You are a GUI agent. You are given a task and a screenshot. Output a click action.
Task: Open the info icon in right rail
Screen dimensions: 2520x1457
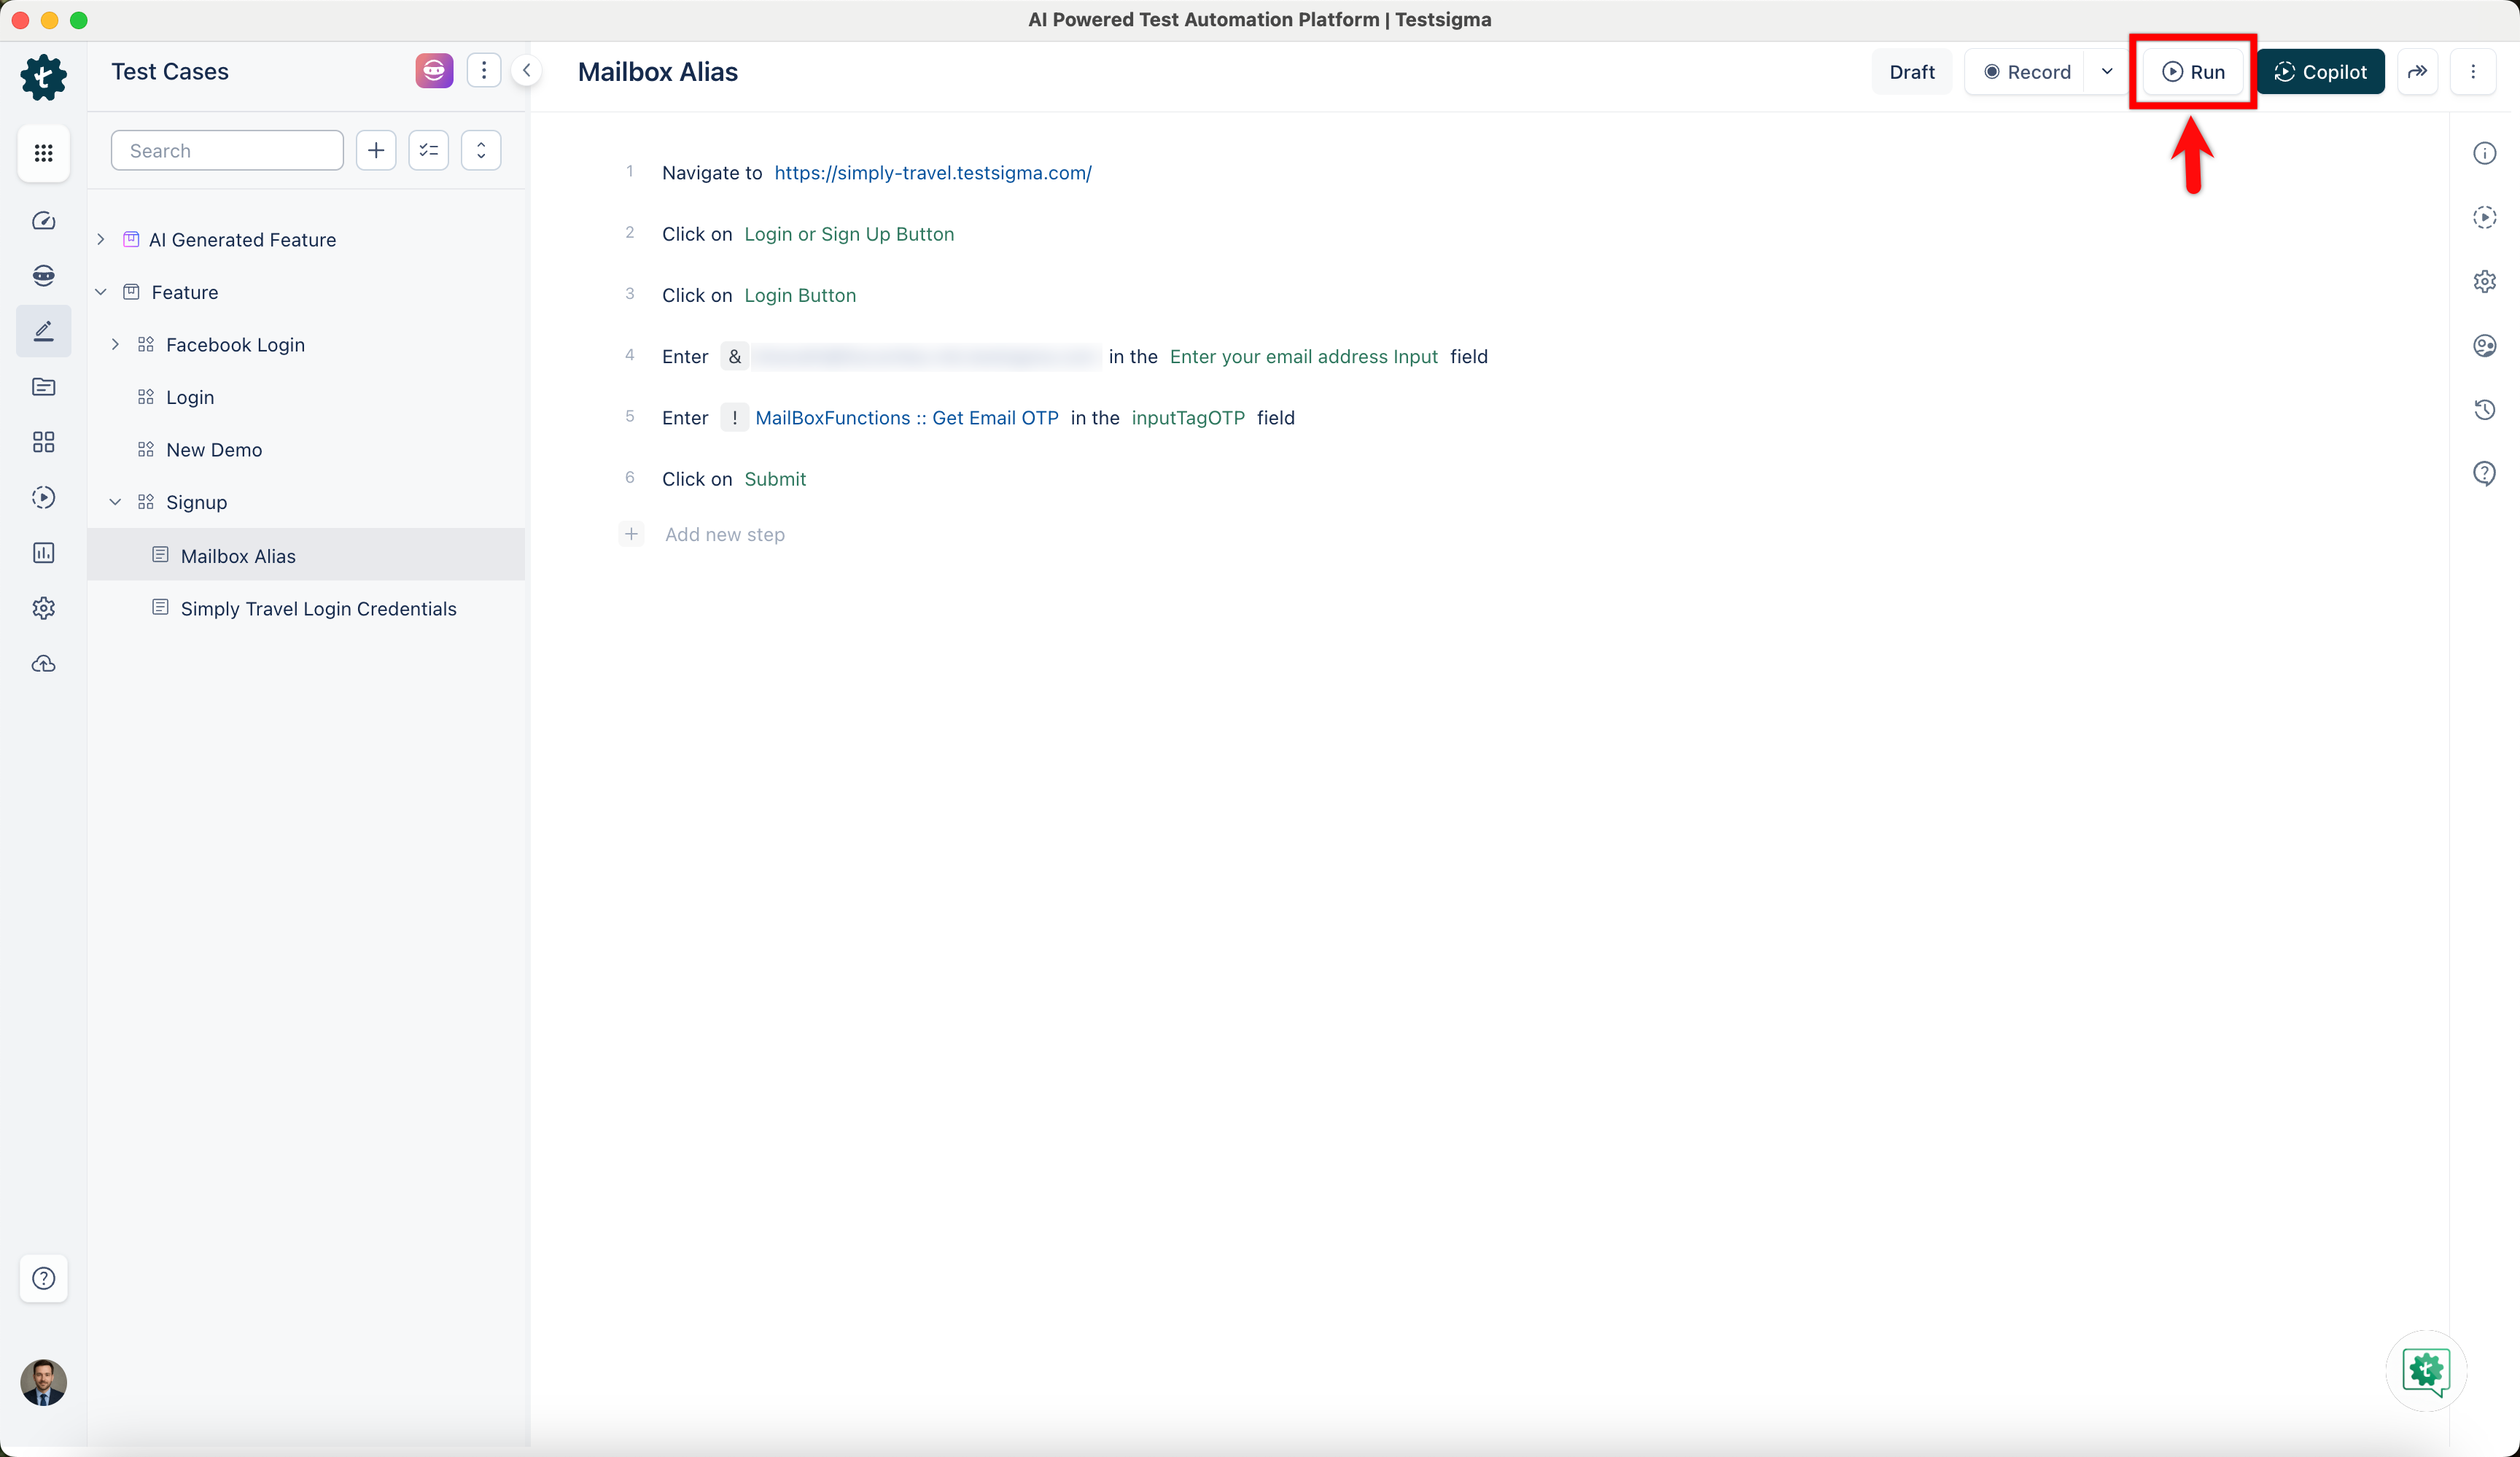[x=2484, y=153]
